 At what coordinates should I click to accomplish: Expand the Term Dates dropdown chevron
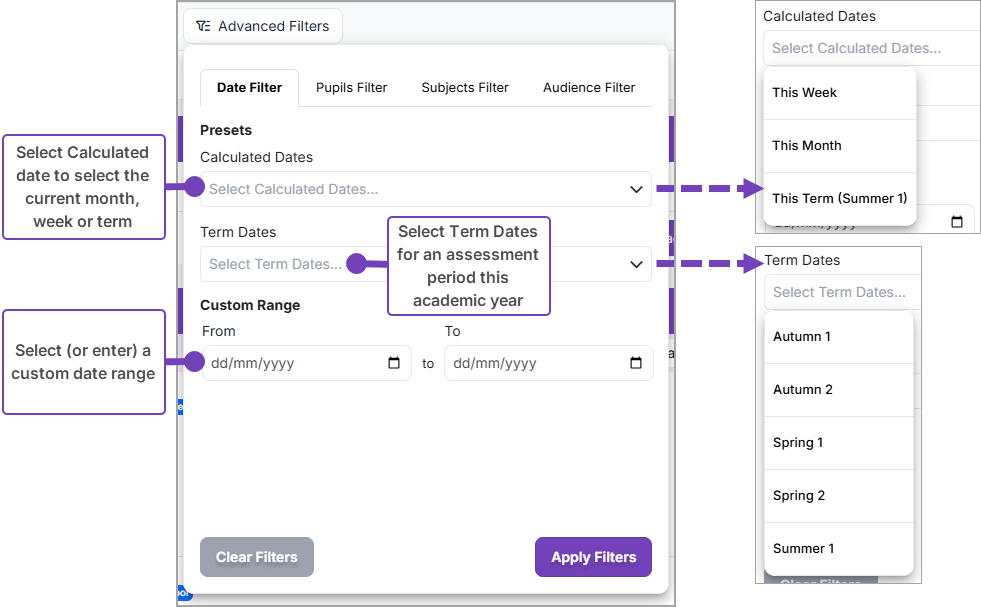pyautogui.click(x=636, y=264)
